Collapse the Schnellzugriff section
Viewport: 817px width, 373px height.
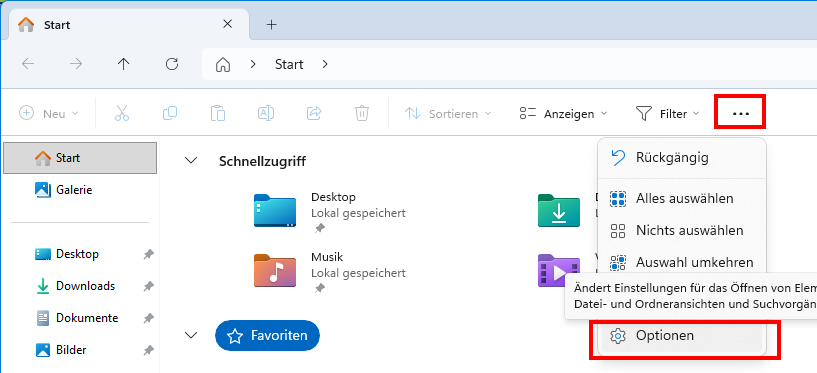(192, 160)
